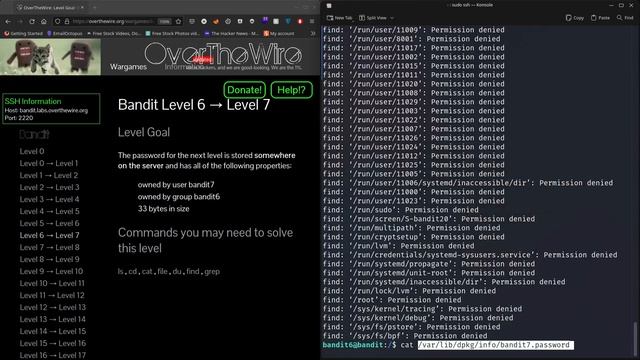The image size is (640, 360).
Task: Open Level 6 → Level 7
Action: [49, 236]
